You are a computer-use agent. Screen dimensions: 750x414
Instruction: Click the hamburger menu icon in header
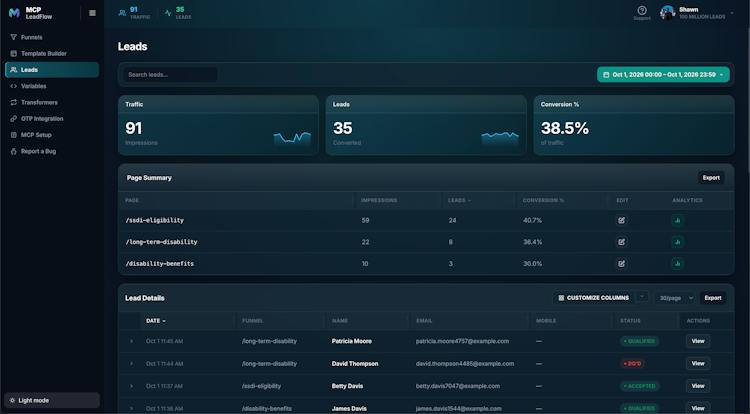coord(92,13)
